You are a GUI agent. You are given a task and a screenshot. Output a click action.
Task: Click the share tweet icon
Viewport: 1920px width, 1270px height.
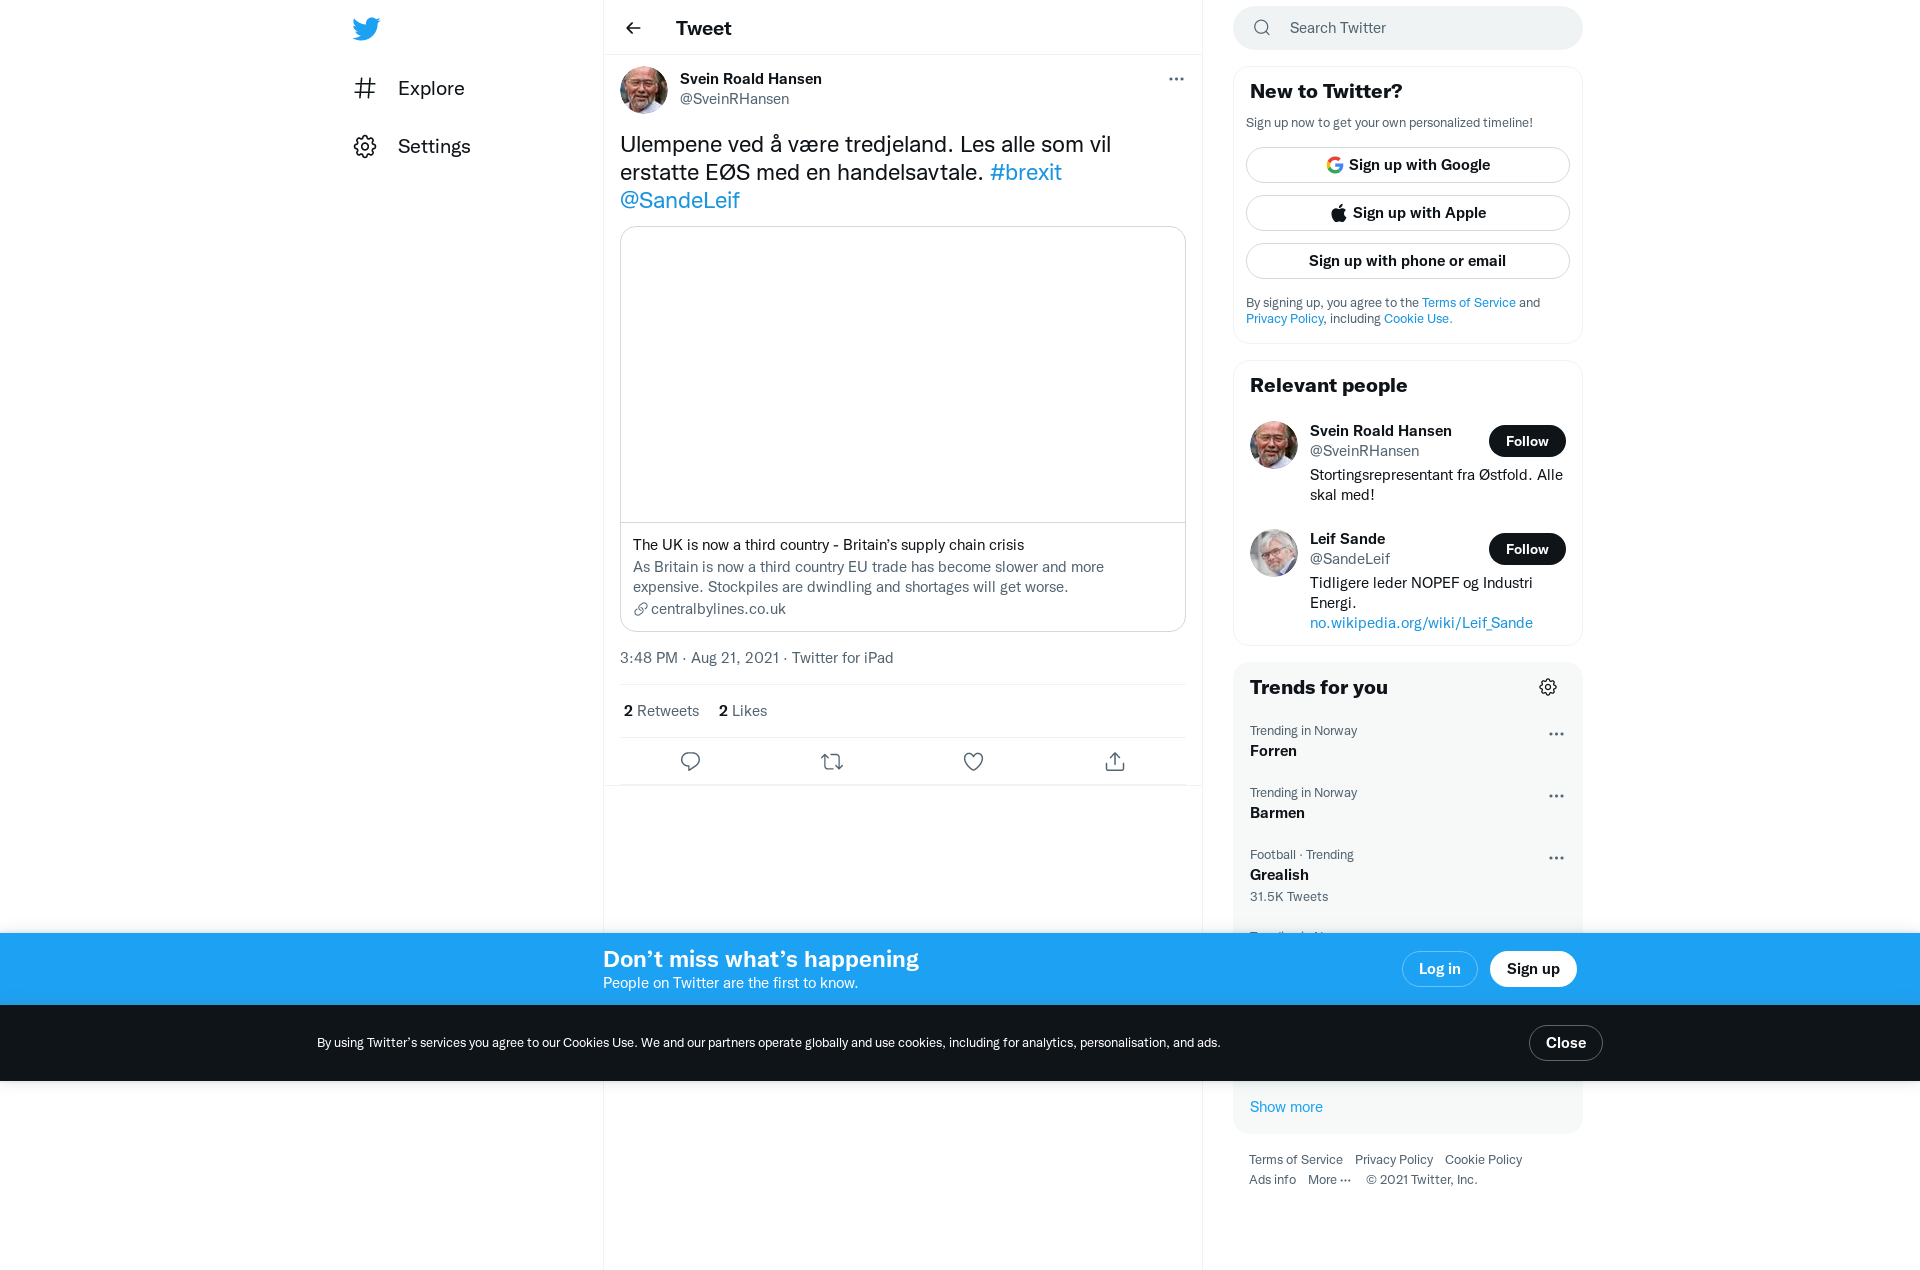(1115, 762)
